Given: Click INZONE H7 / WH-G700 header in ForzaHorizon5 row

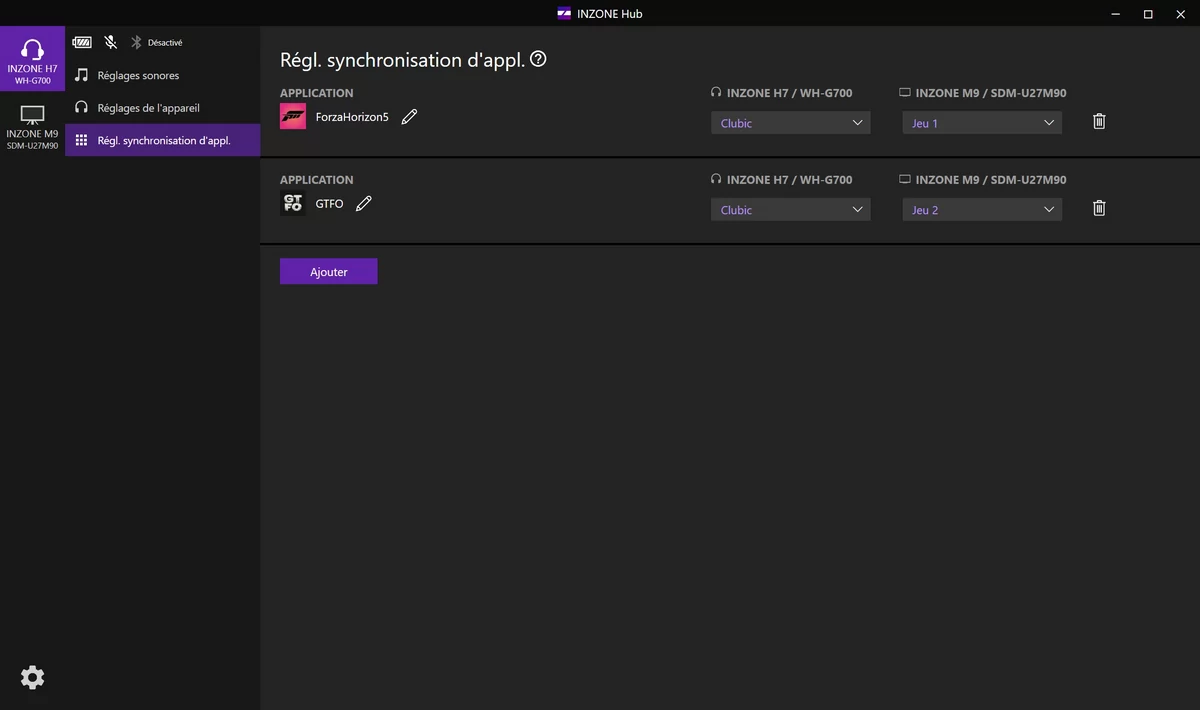Looking at the screenshot, I should click(790, 93).
